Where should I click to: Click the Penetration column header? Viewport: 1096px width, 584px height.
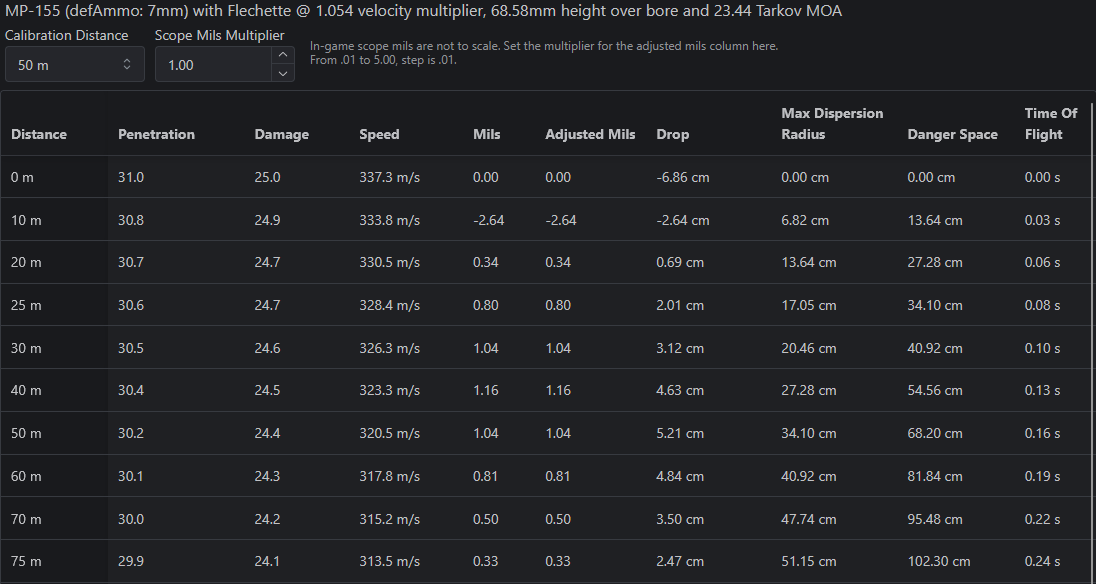157,134
